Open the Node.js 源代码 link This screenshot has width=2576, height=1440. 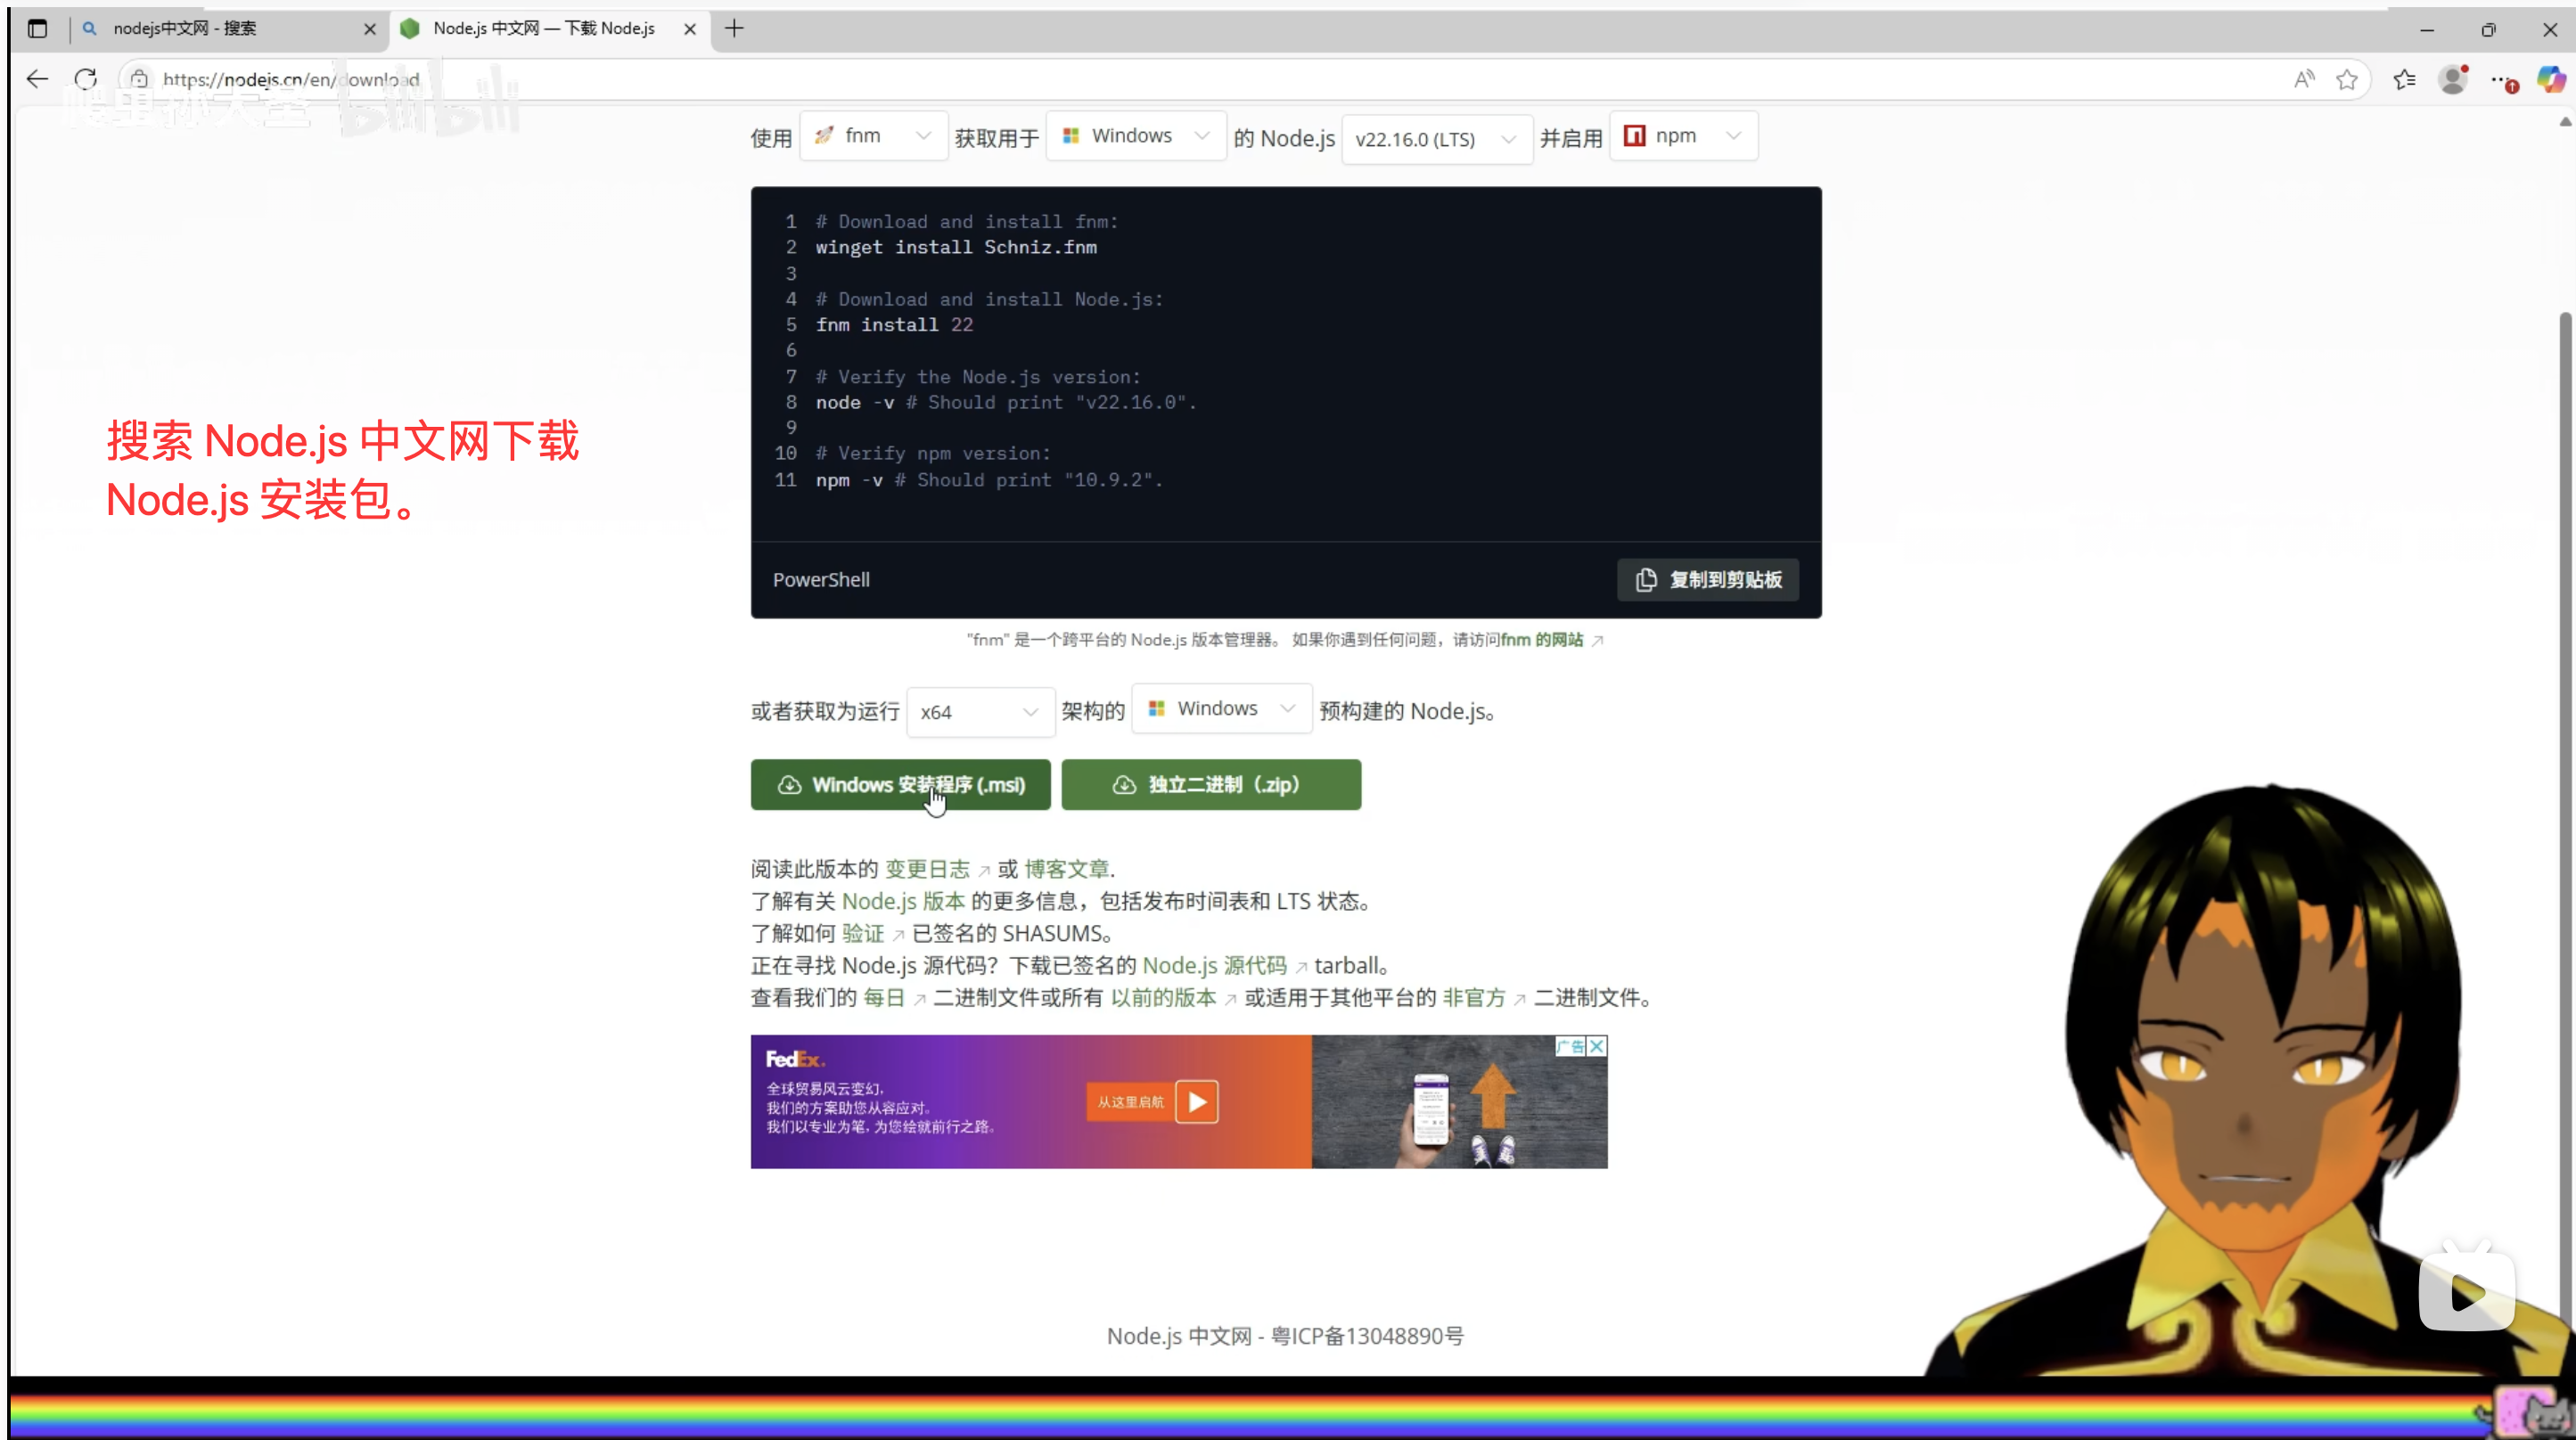point(1214,965)
